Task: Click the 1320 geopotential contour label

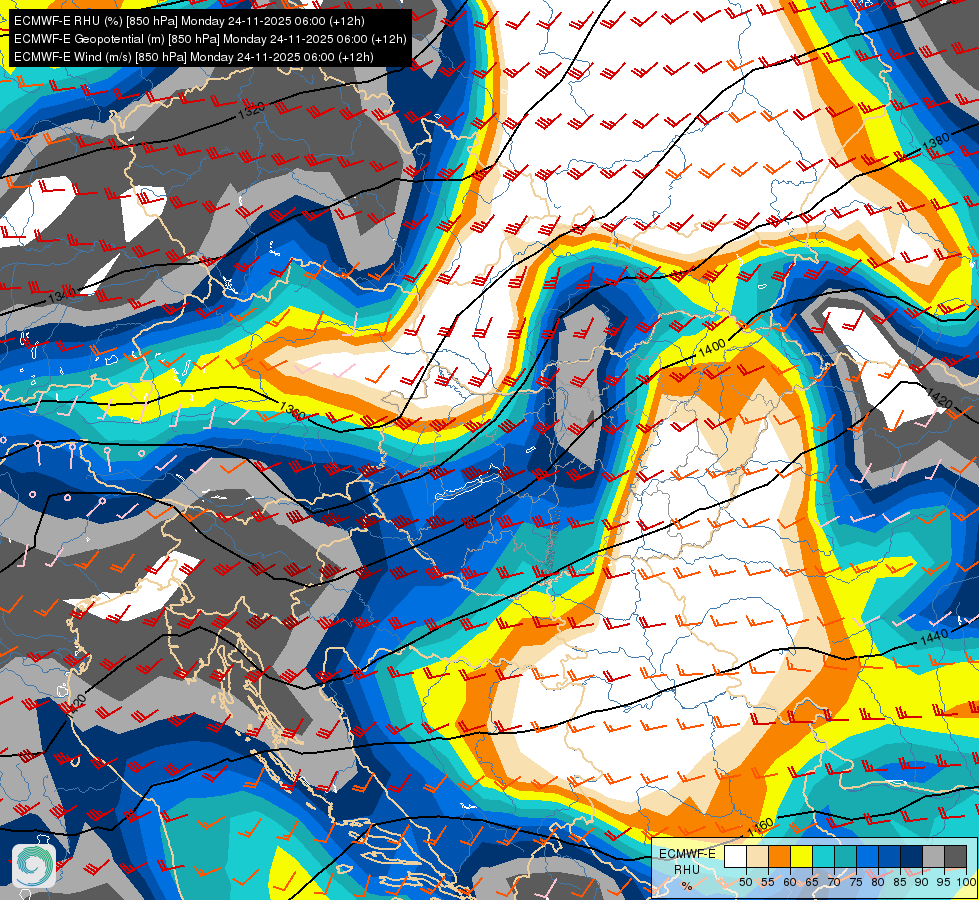Action: point(251,111)
